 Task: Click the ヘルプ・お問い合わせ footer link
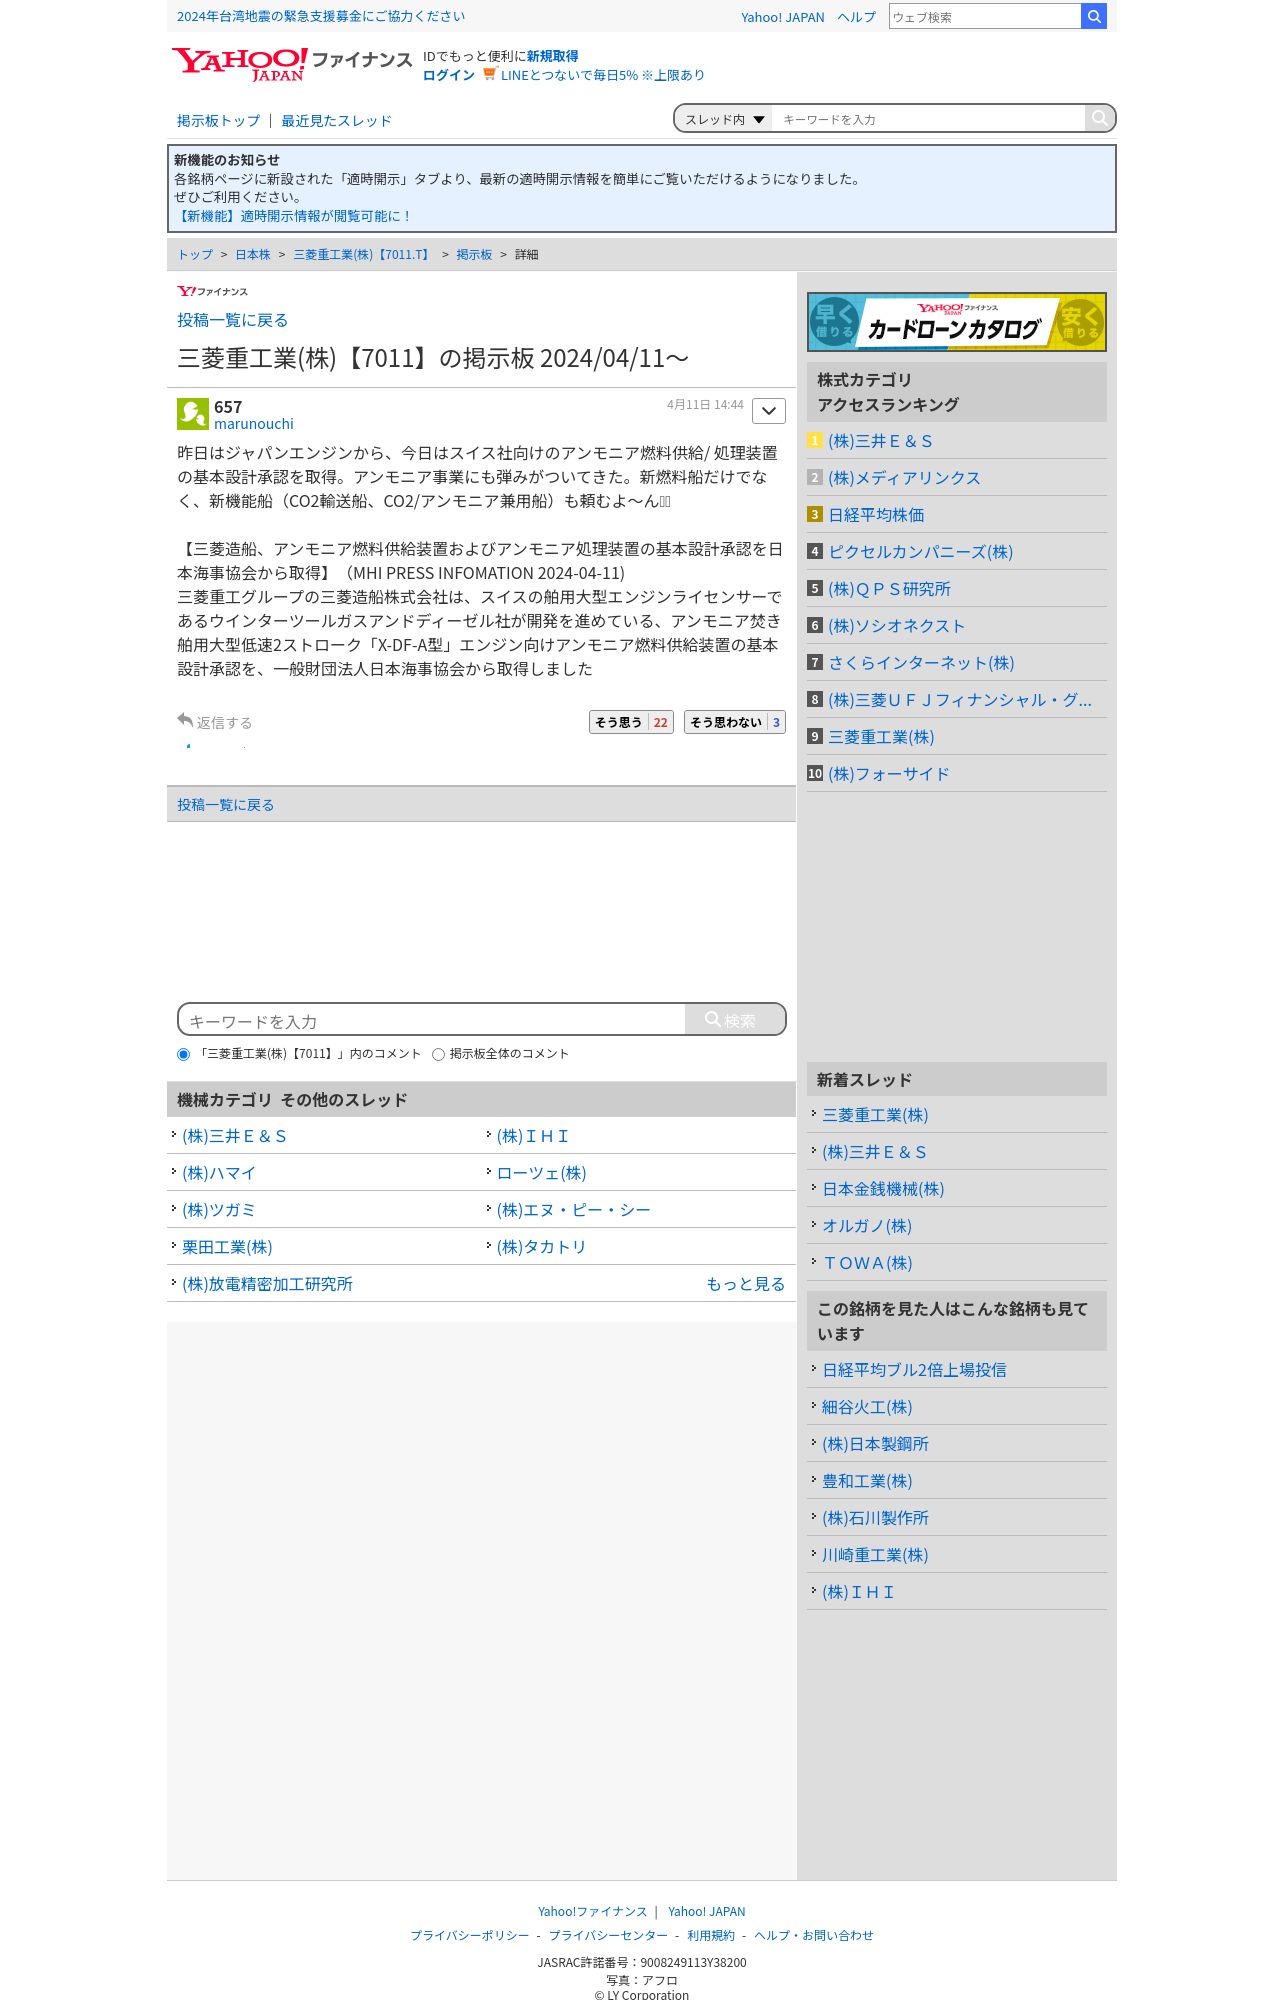pos(814,1935)
